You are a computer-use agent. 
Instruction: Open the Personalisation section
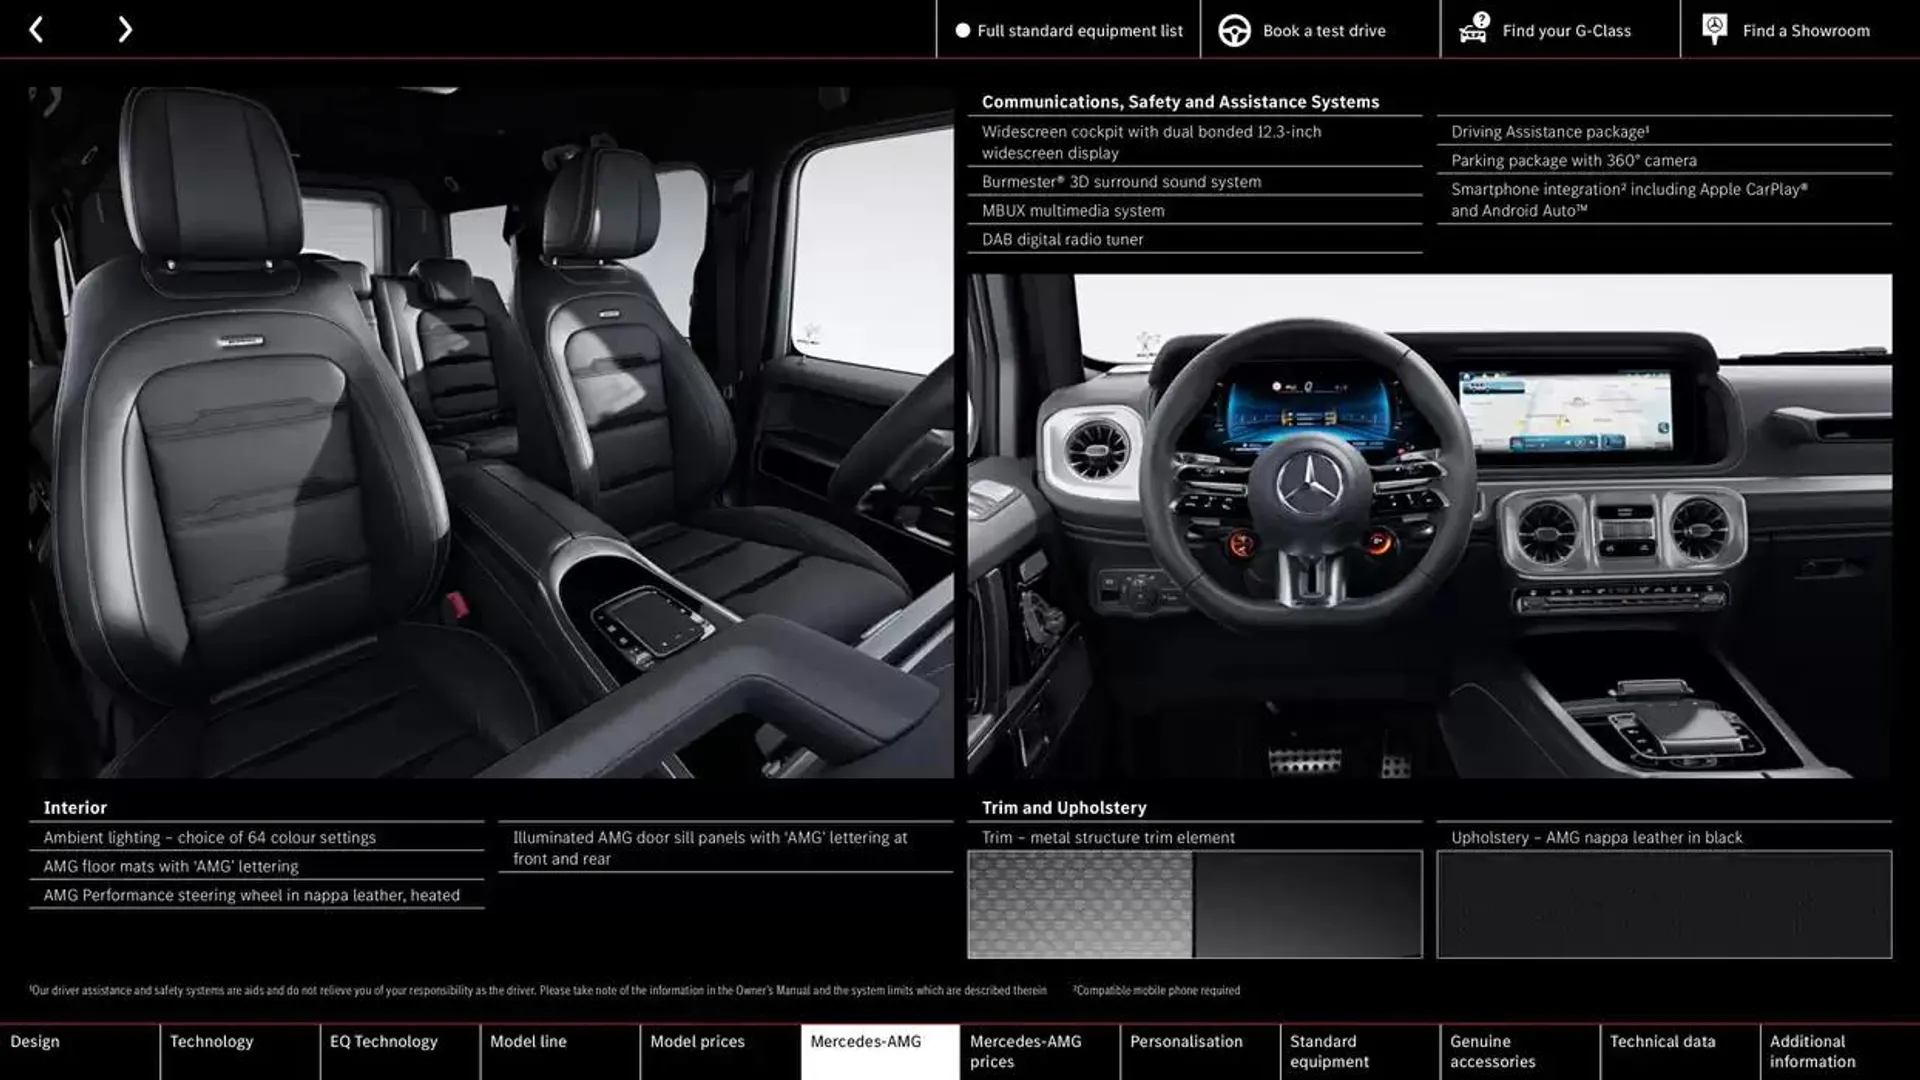(x=1185, y=1051)
